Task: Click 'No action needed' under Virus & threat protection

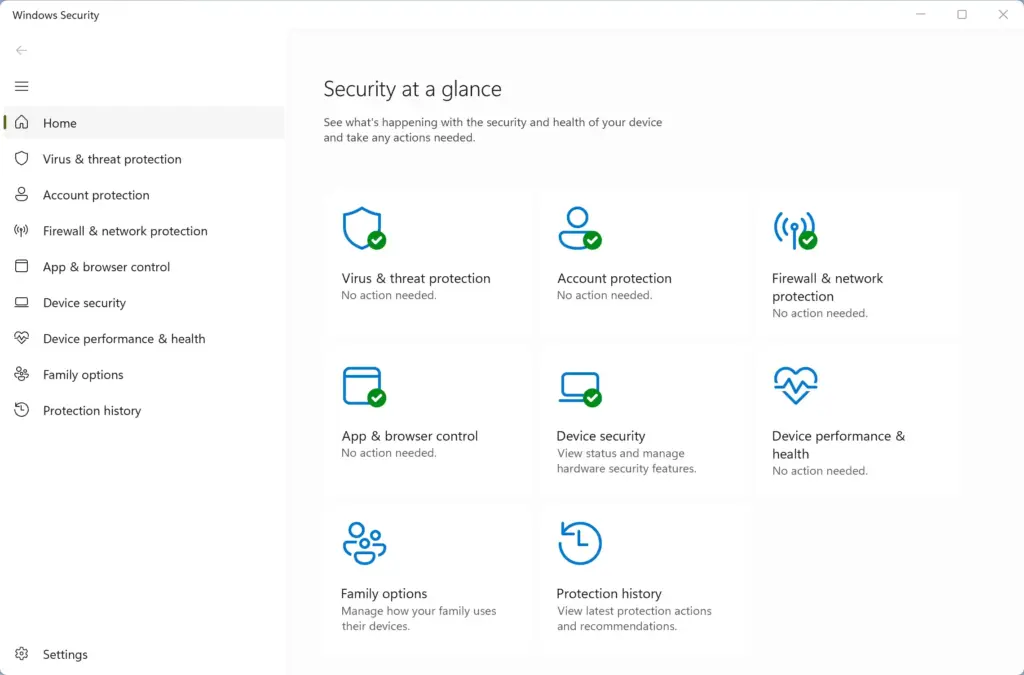Action: pyautogui.click(x=389, y=295)
